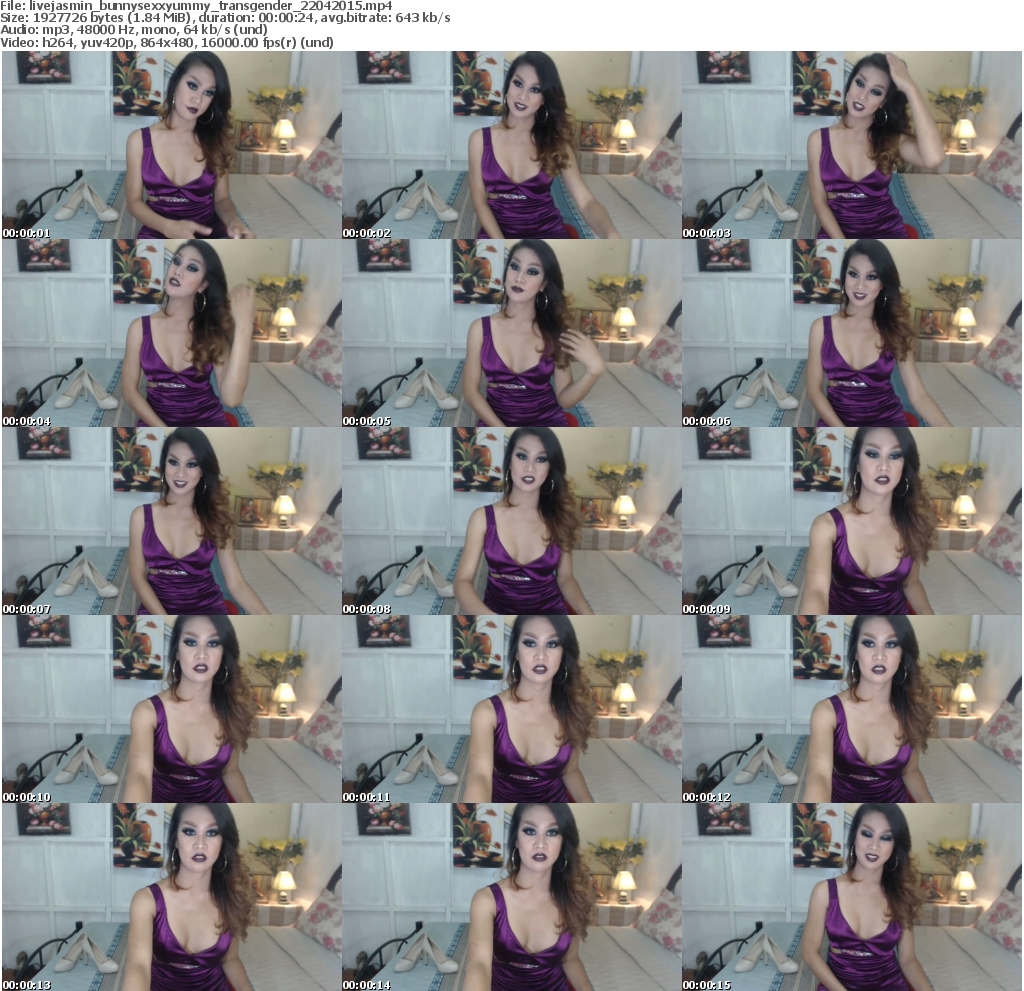Select the thumbnail frame at 00:00:03
Viewport: 1024px width, 991px height.
852,145
